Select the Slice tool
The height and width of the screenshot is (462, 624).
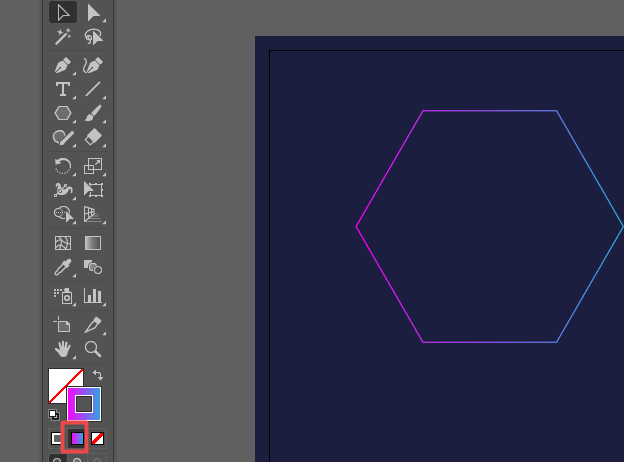[93, 325]
